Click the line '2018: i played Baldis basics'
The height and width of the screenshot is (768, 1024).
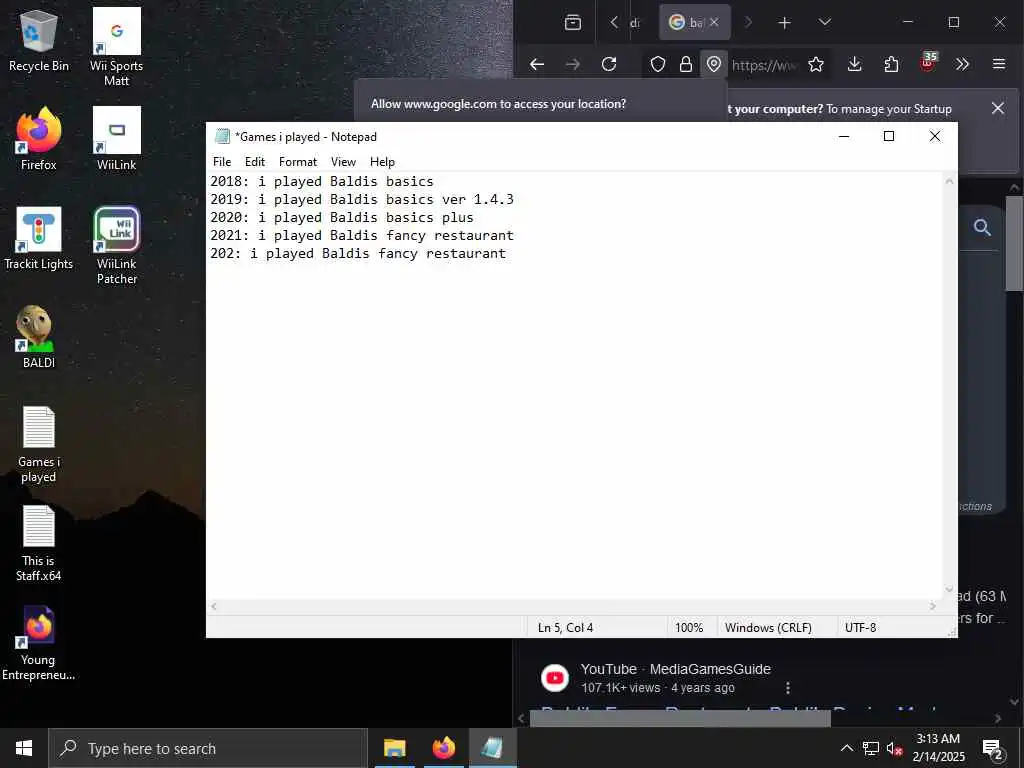click(x=321, y=182)
